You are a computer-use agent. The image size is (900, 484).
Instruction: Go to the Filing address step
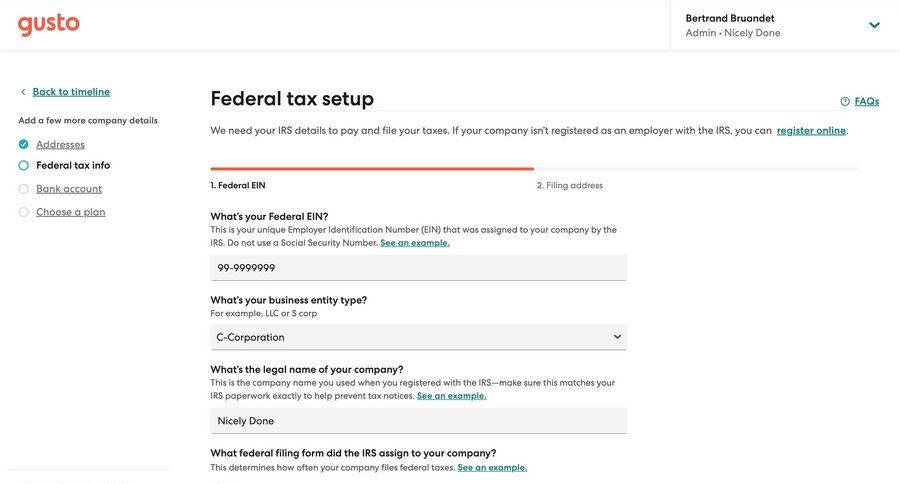point(574,185)
